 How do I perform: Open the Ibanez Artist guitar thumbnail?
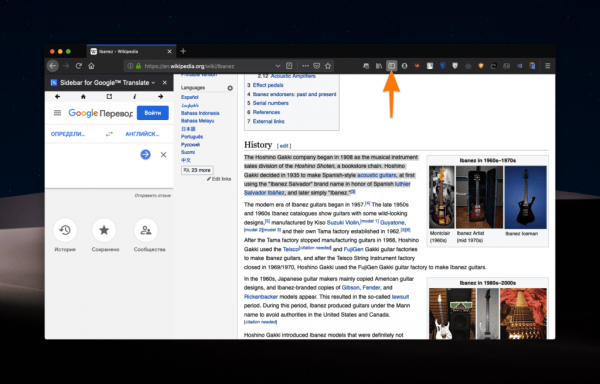point(479,197)
